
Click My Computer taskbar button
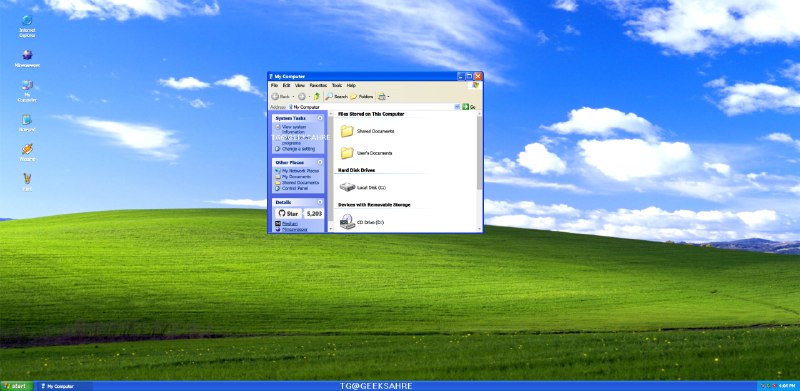[x=64, y=386]
